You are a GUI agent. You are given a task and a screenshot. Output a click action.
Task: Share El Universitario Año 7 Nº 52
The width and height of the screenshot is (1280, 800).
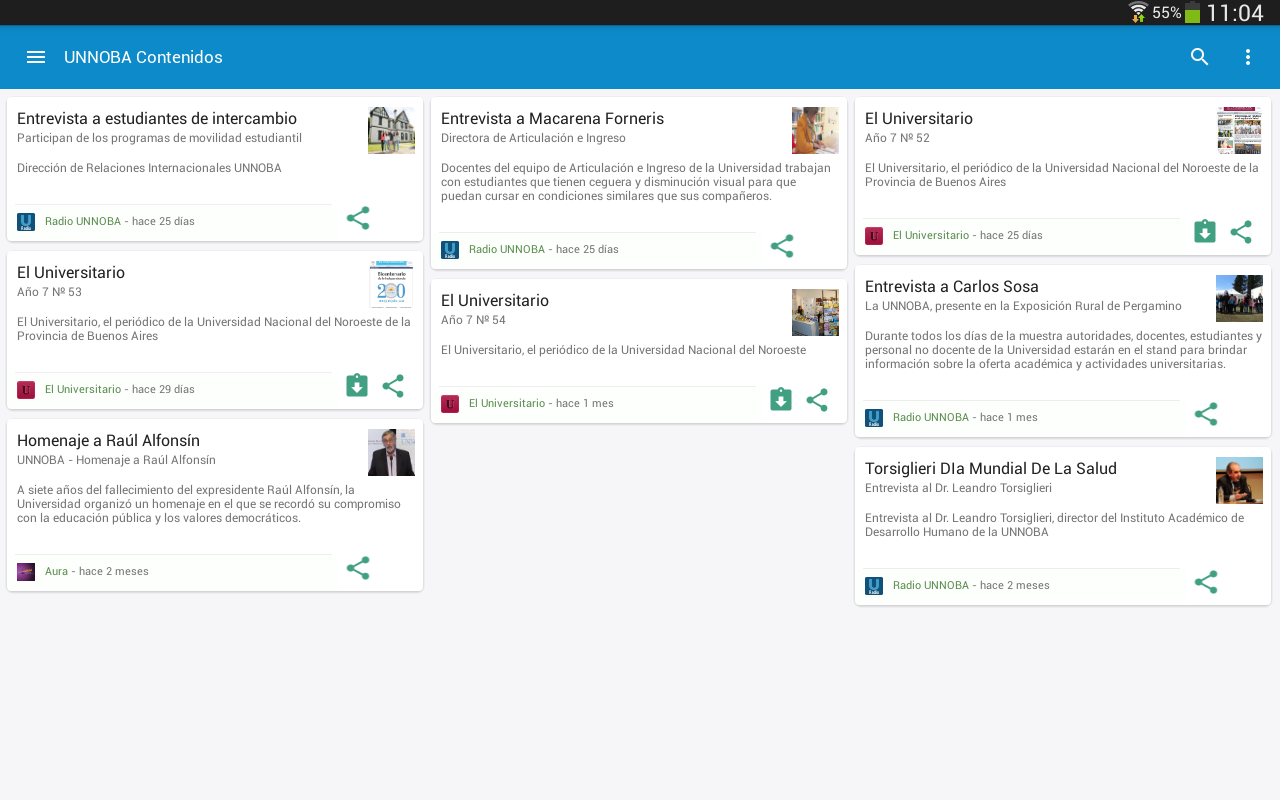pos(1241,232)
